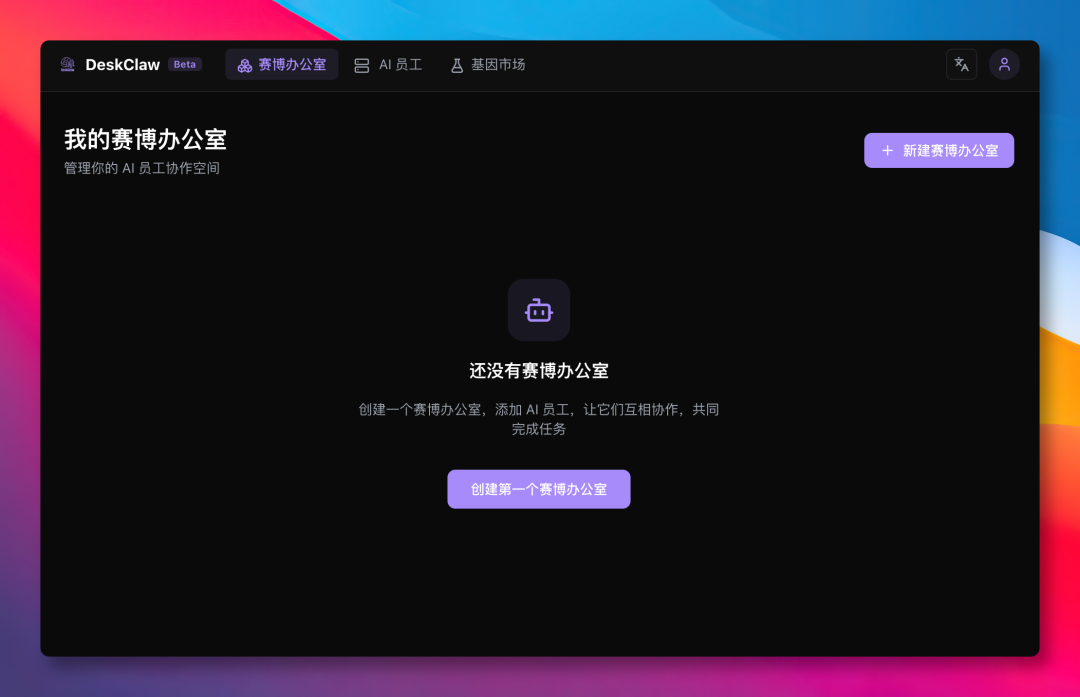This screenshot has height=697, width=1080.
Task: Click the molecule icon inside the 赛博办公室 tab
Action: click(x=244, y=64)
